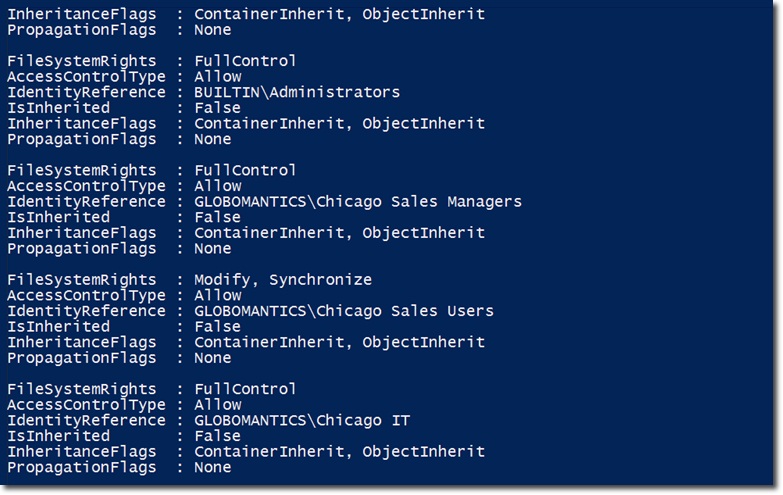The height and width of the screenshot is (495, 783).
Task: Click the IdentityReference label for Chicago IT
Action: pyautogui.click(x=87, y=420)
